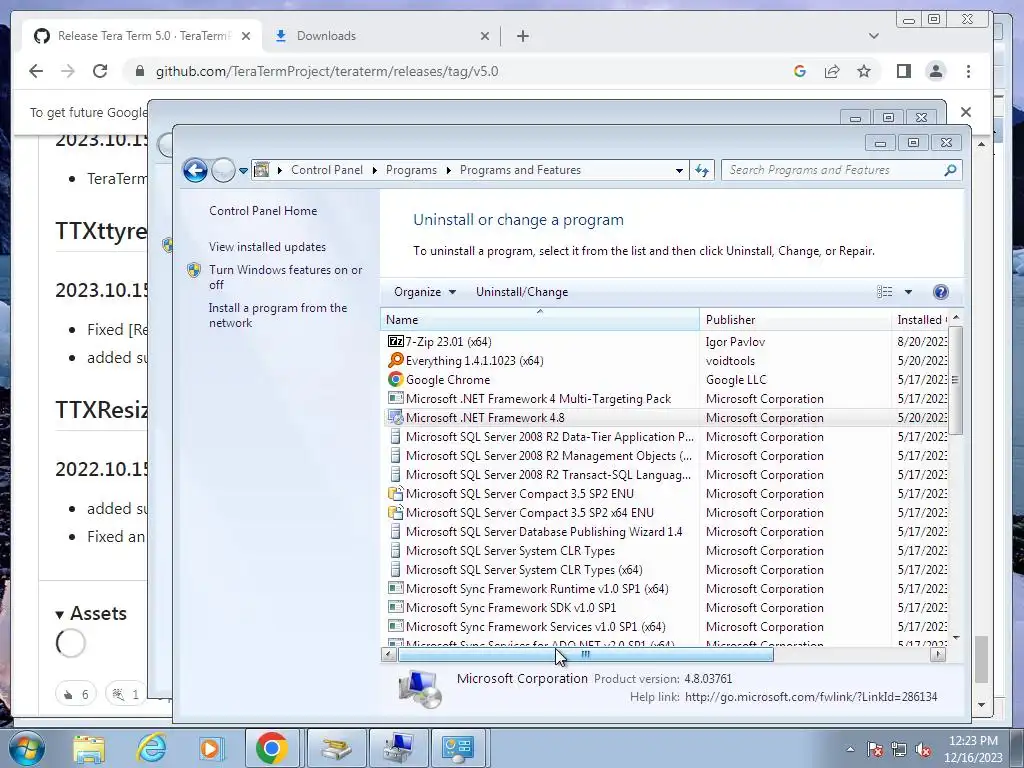Click the Chrome address bar URL
Viewport: 1024px width, 768px height.
tap(327, 71)
